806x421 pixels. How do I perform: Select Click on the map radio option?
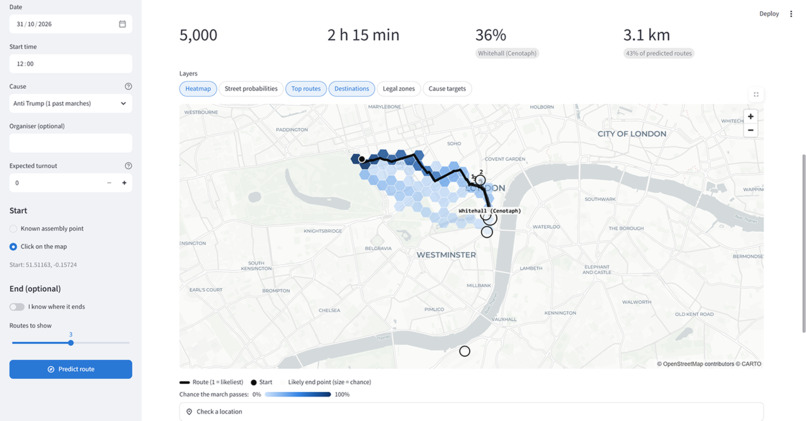pos(13,247)
